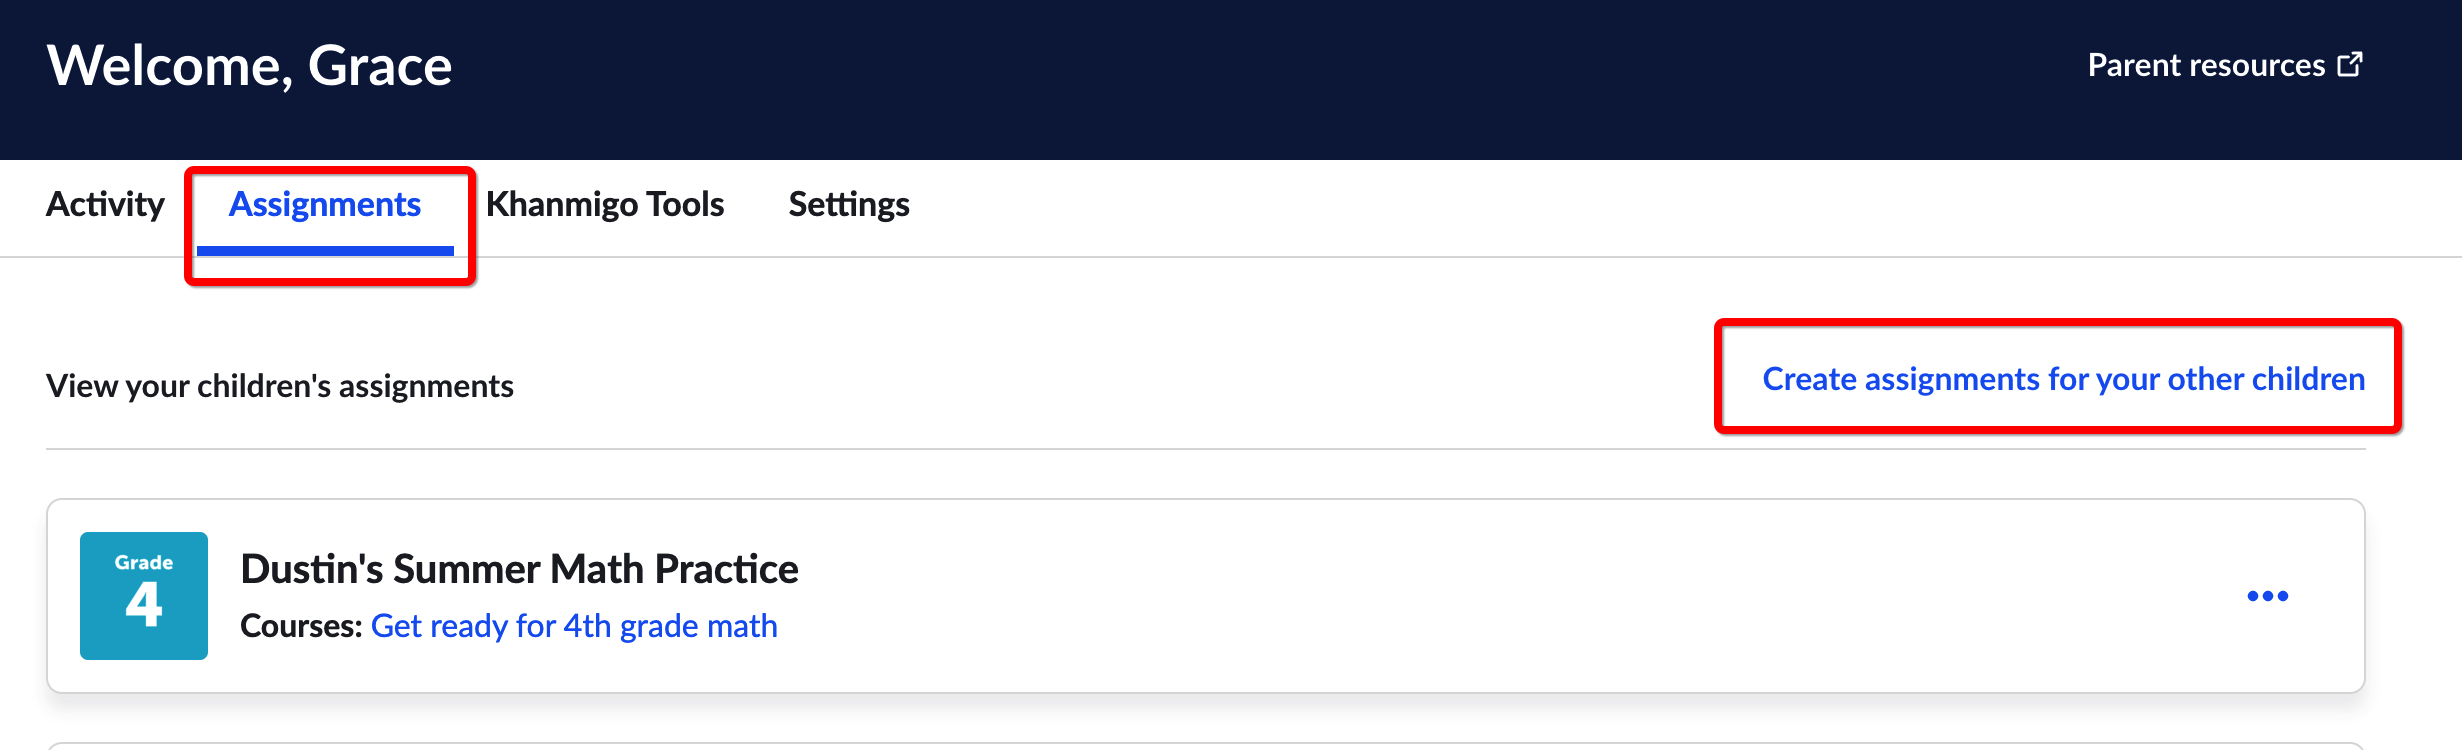The image size is (2462, 750).
Task: Click the Dustin's Summer Math Practice title
Action: point(519,569)
